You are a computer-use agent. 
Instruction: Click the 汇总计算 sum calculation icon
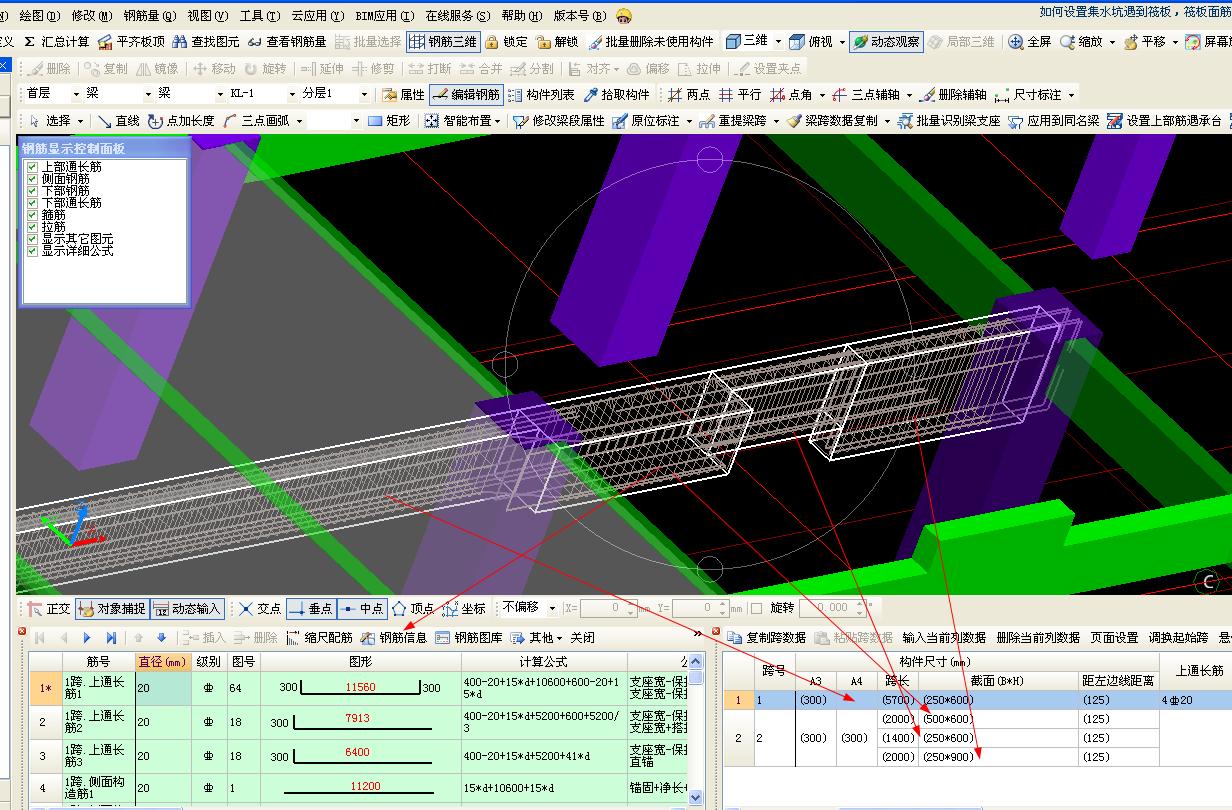[x=29, y=42]
